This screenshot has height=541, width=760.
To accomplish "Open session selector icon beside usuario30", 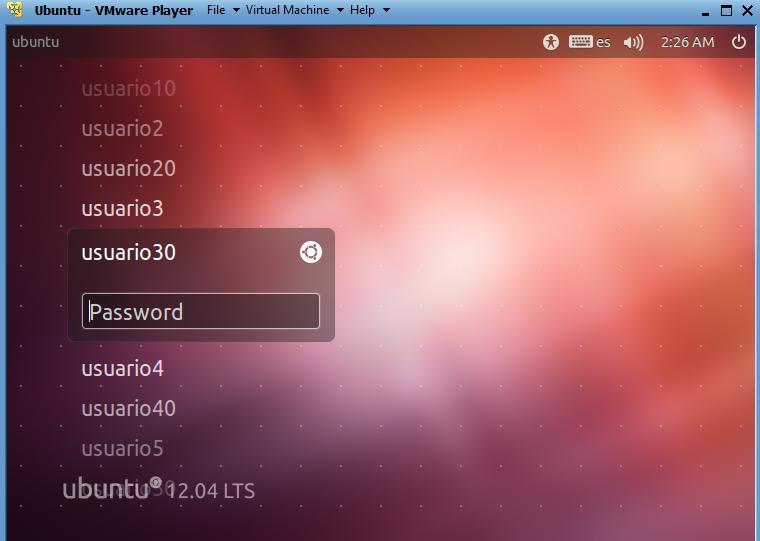I will point(311,252).
